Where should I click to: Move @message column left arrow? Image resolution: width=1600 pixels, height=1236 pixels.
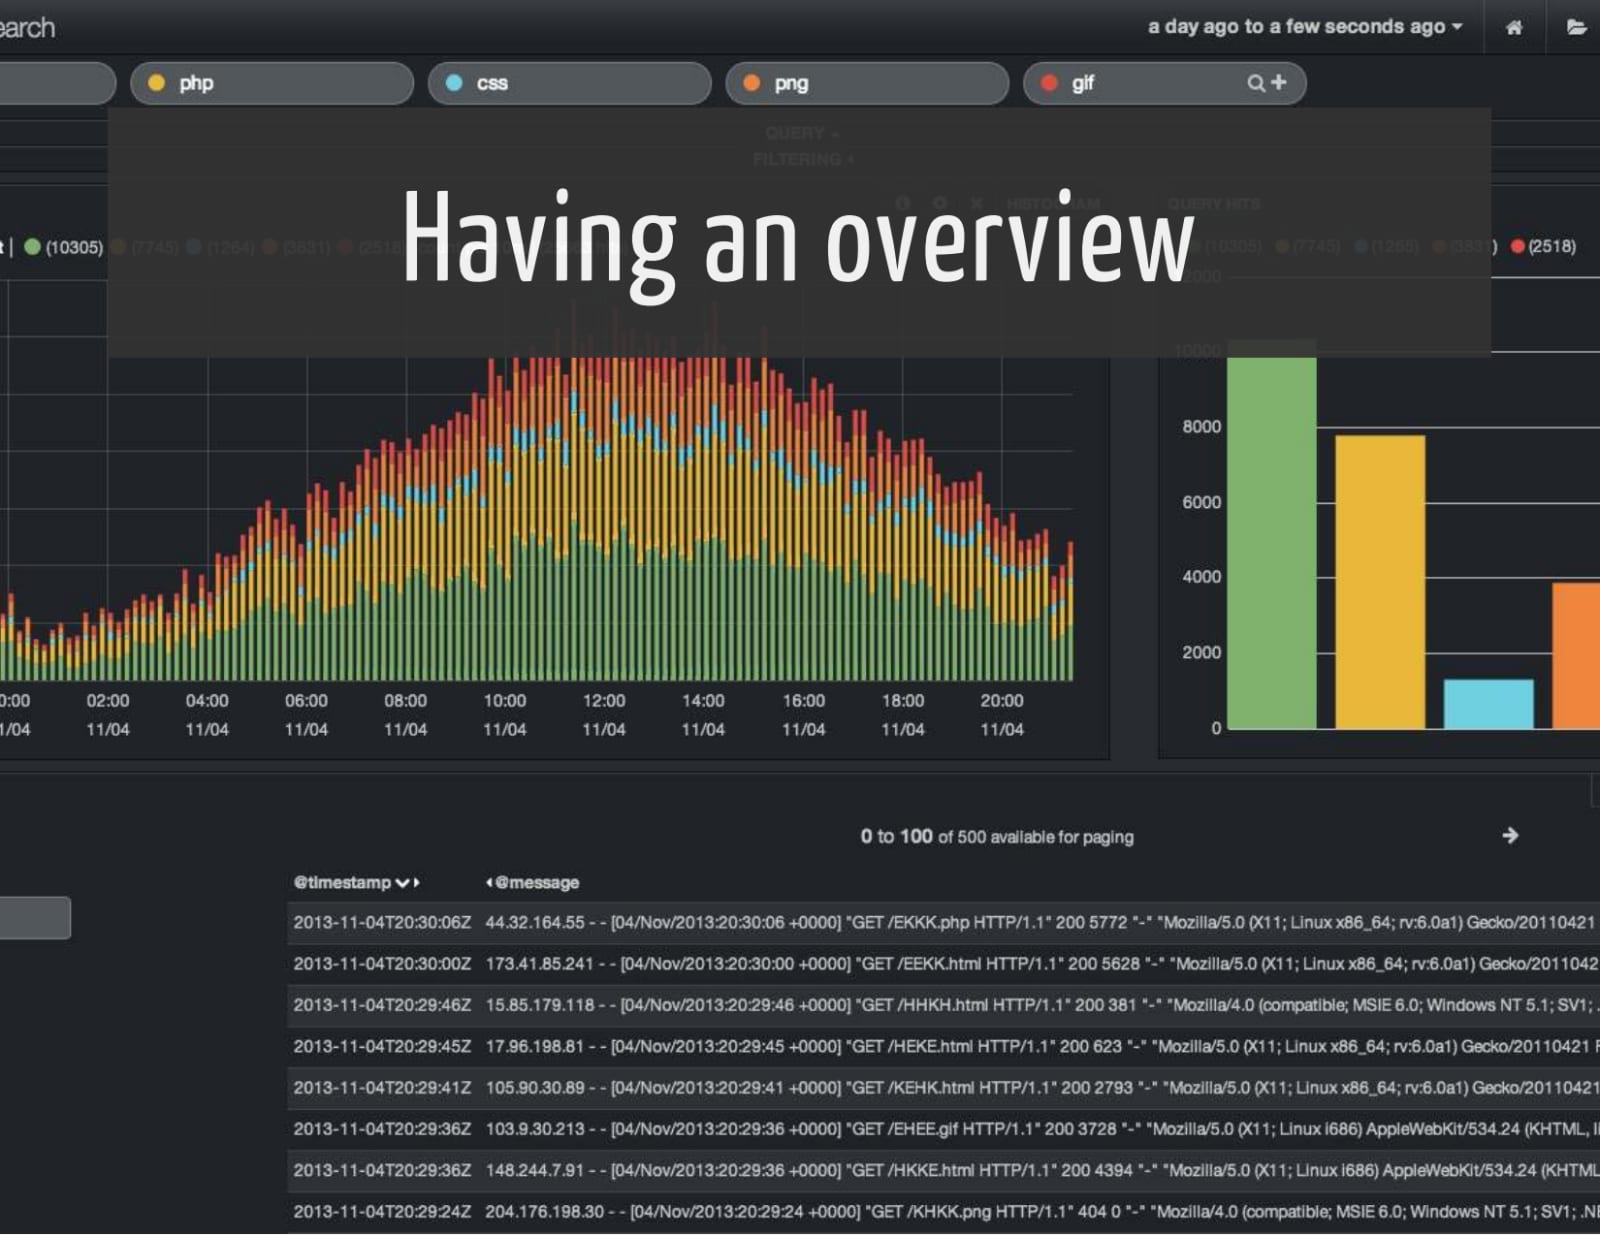tap(489, 883)
